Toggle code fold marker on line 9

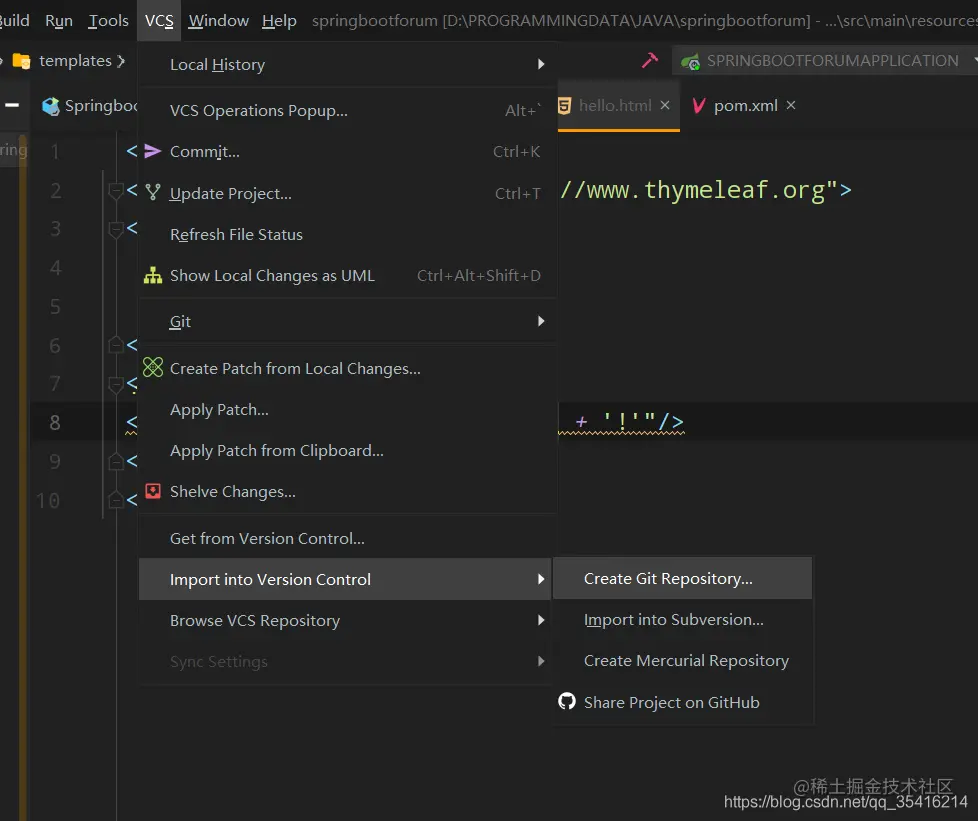tap(115, 462)
